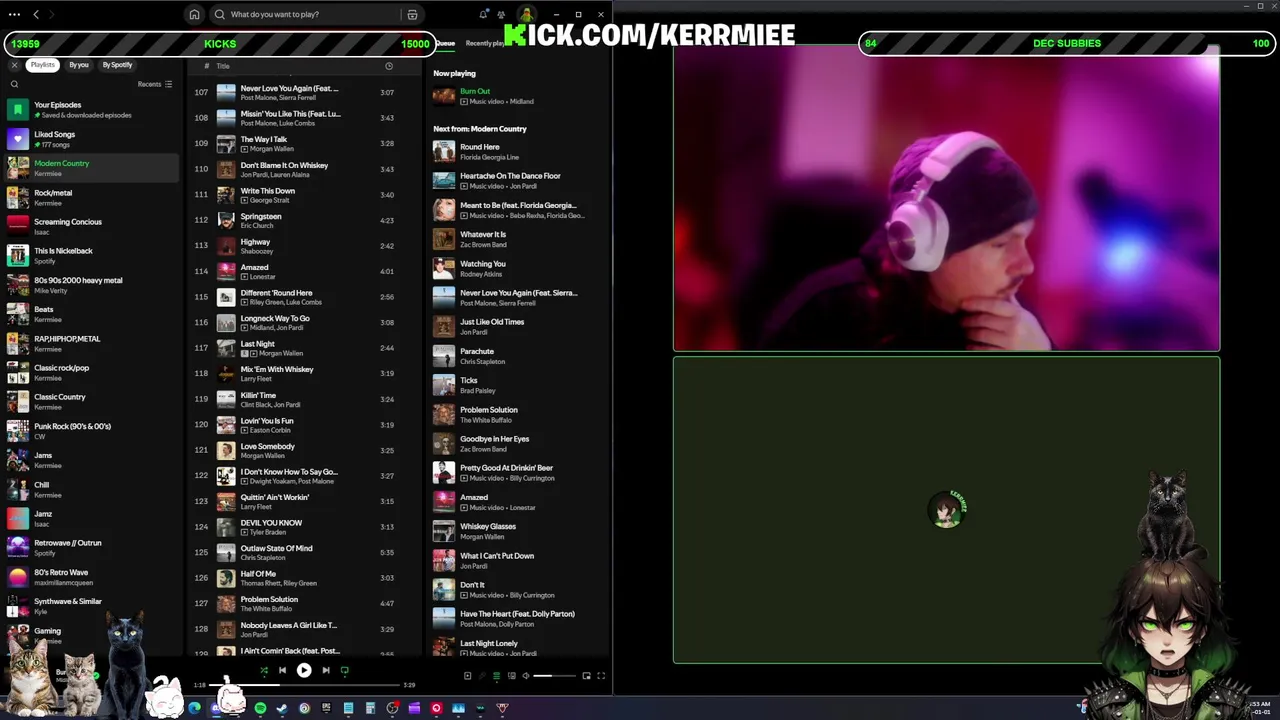
Task: Select the Playlists filter chip
Action: click(42, 65)
